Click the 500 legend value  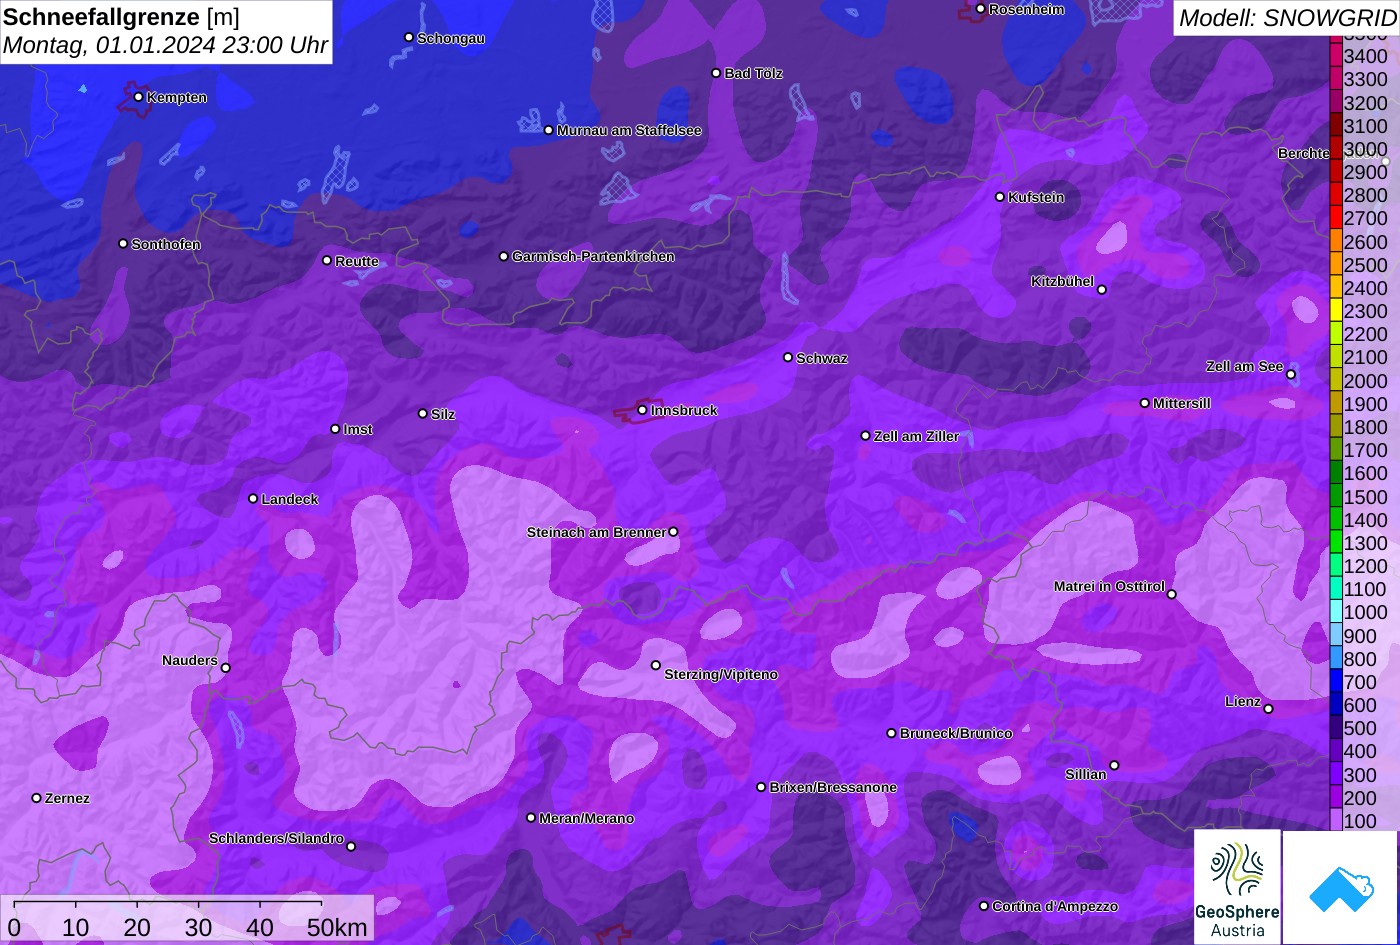(1360, 728)
